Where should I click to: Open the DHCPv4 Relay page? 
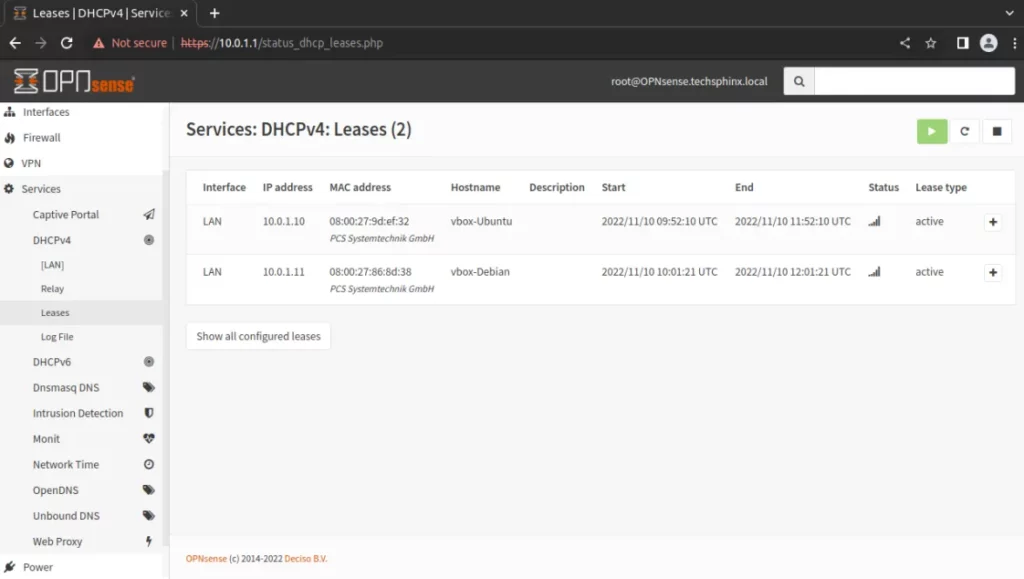(52, 289)
